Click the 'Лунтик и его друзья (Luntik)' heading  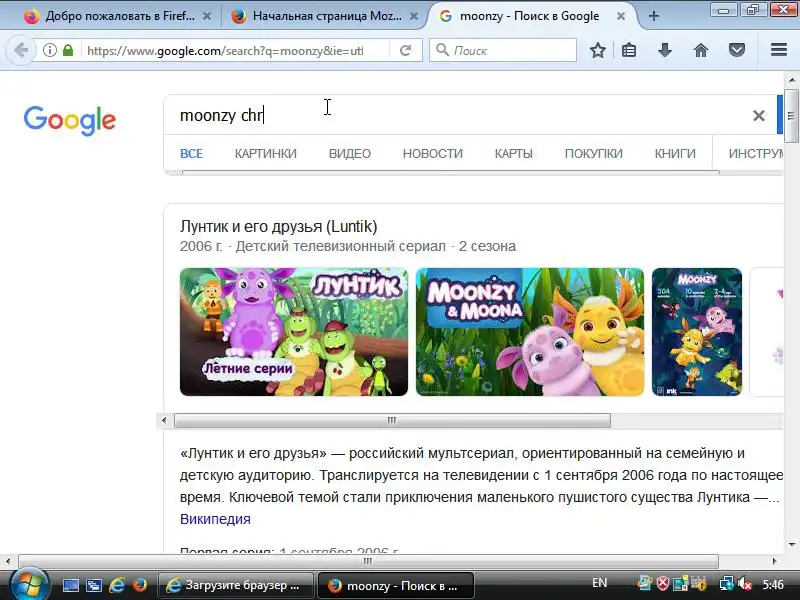coord(279,227)
